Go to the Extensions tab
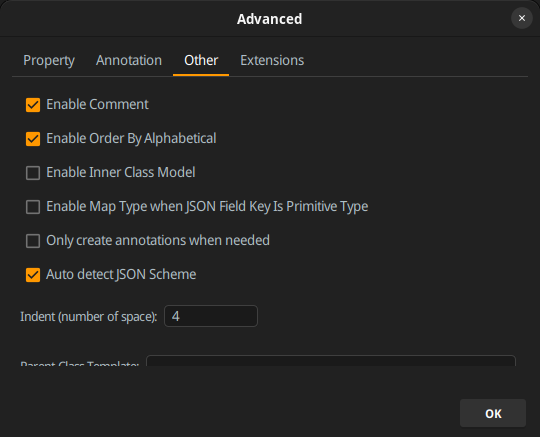 [272, 61]
